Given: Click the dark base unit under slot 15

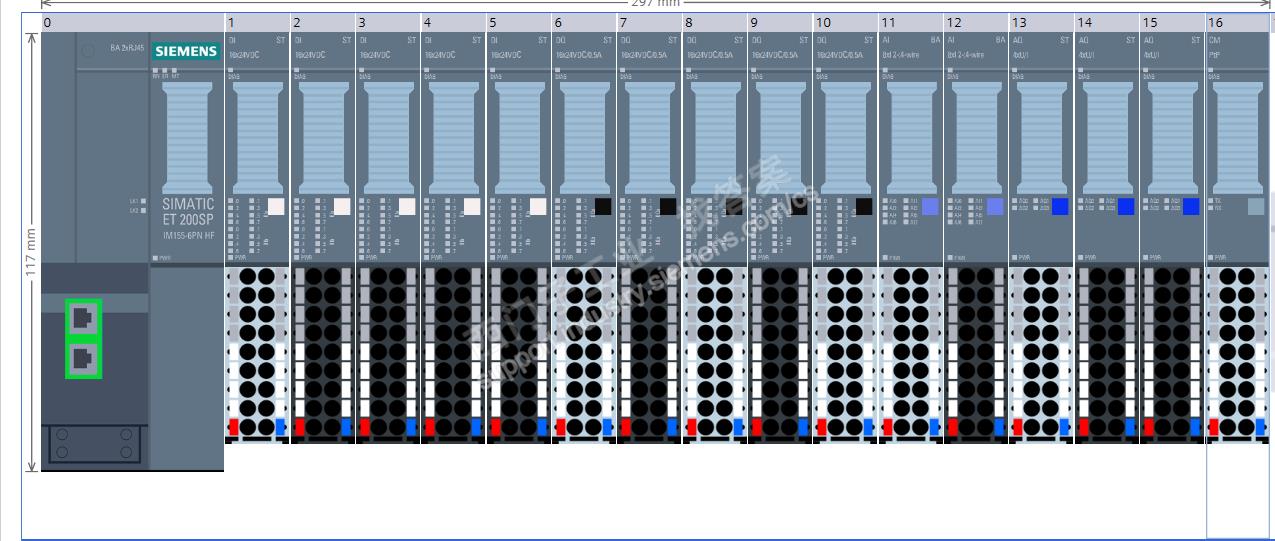Looking at the screenshot, I should point(1172,353).
